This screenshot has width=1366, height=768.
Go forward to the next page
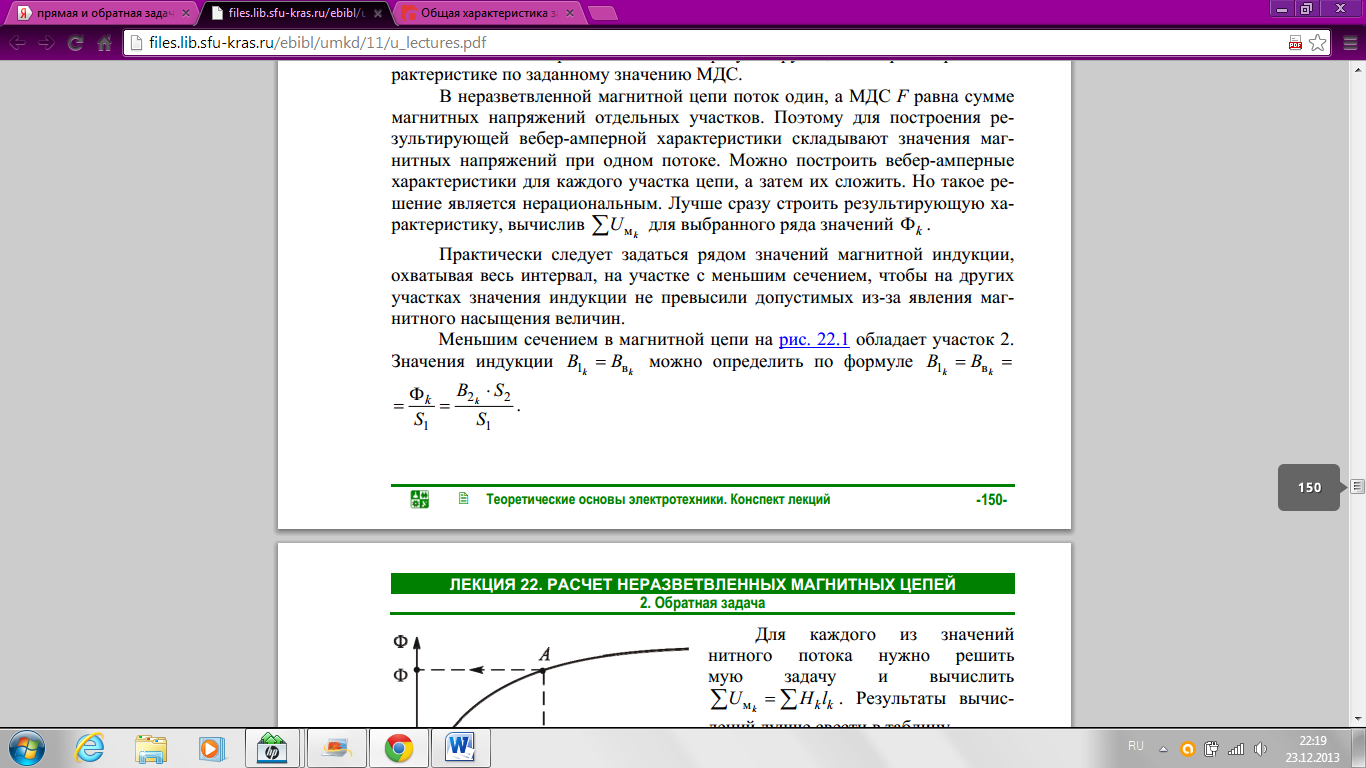click(46, 44)
